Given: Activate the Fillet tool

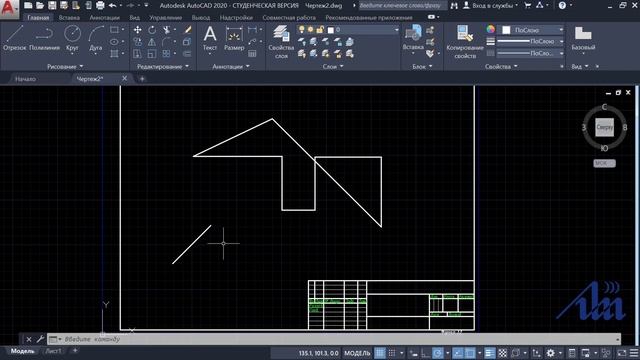Looking at the screenshot, I should tap(166, 42).
